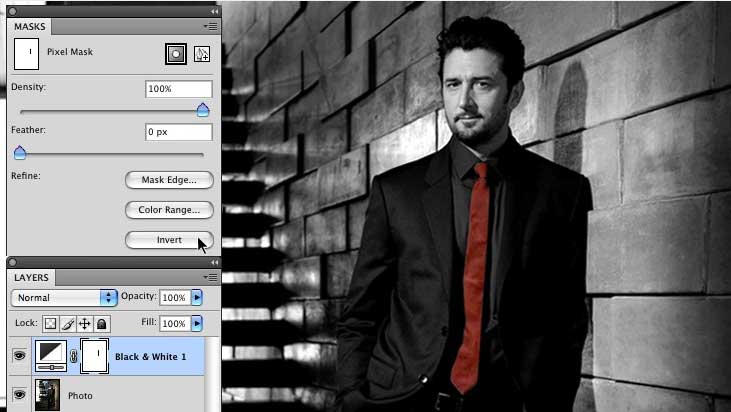
Task: Edit the layer Opacity field
Action: 175,297
